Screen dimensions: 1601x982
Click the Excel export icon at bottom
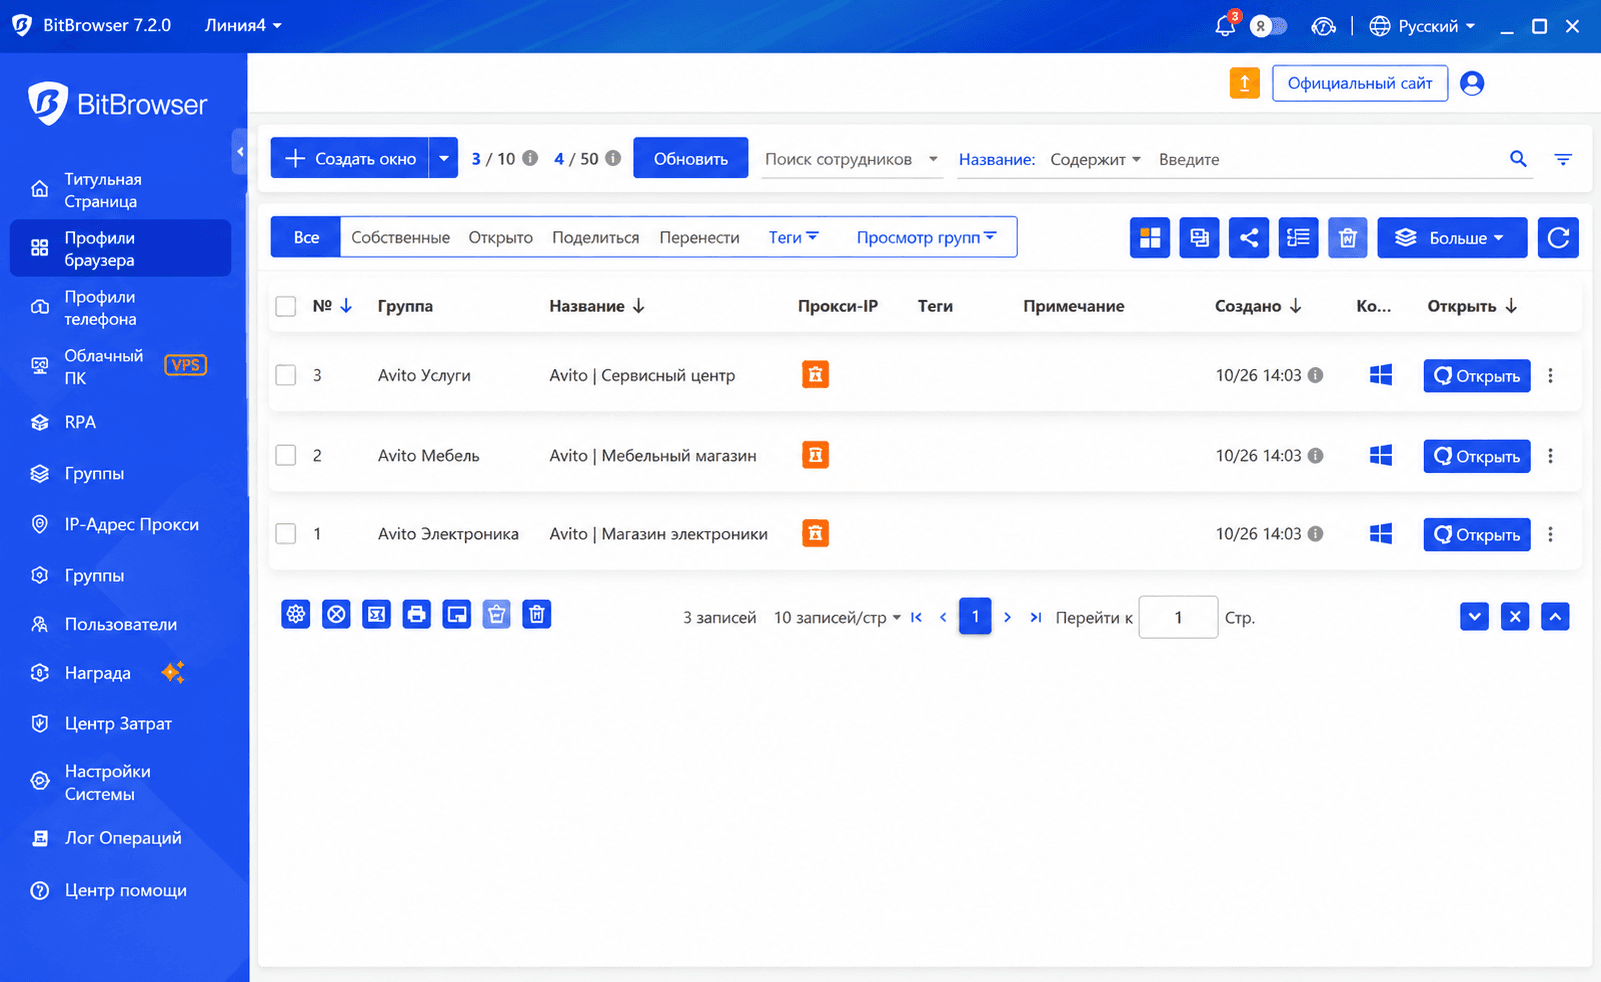376,614
